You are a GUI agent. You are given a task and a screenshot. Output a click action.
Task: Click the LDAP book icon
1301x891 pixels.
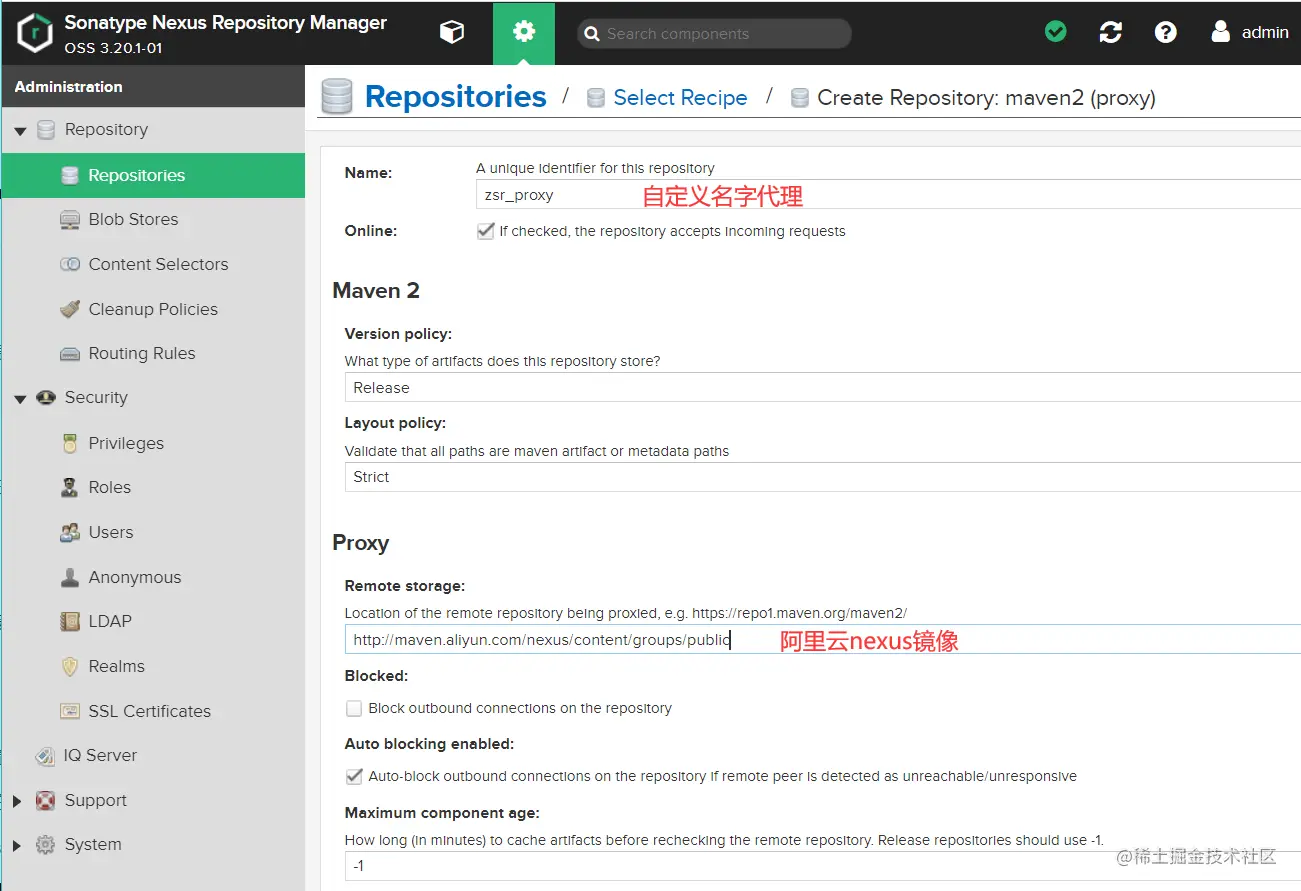coord(70,622)
